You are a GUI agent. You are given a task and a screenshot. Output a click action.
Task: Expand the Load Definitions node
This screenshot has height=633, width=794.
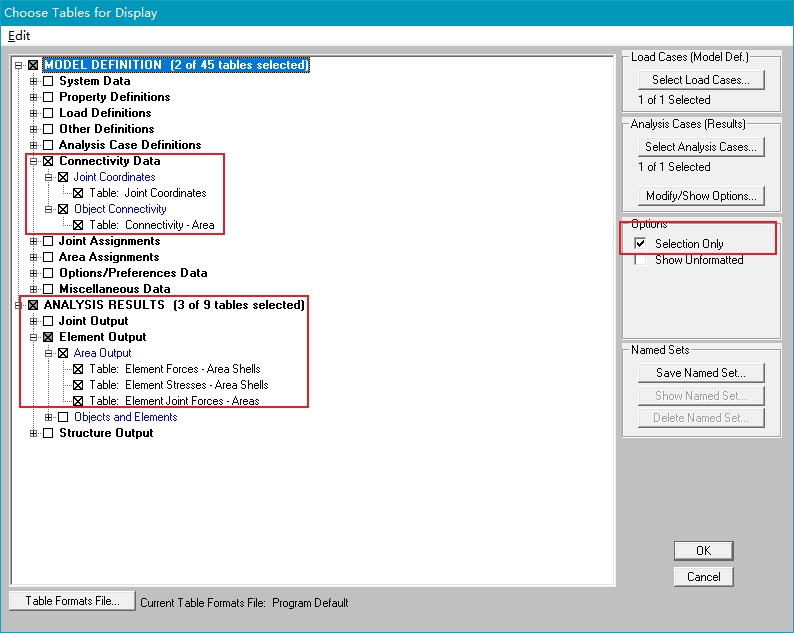[x=33, y=113]
